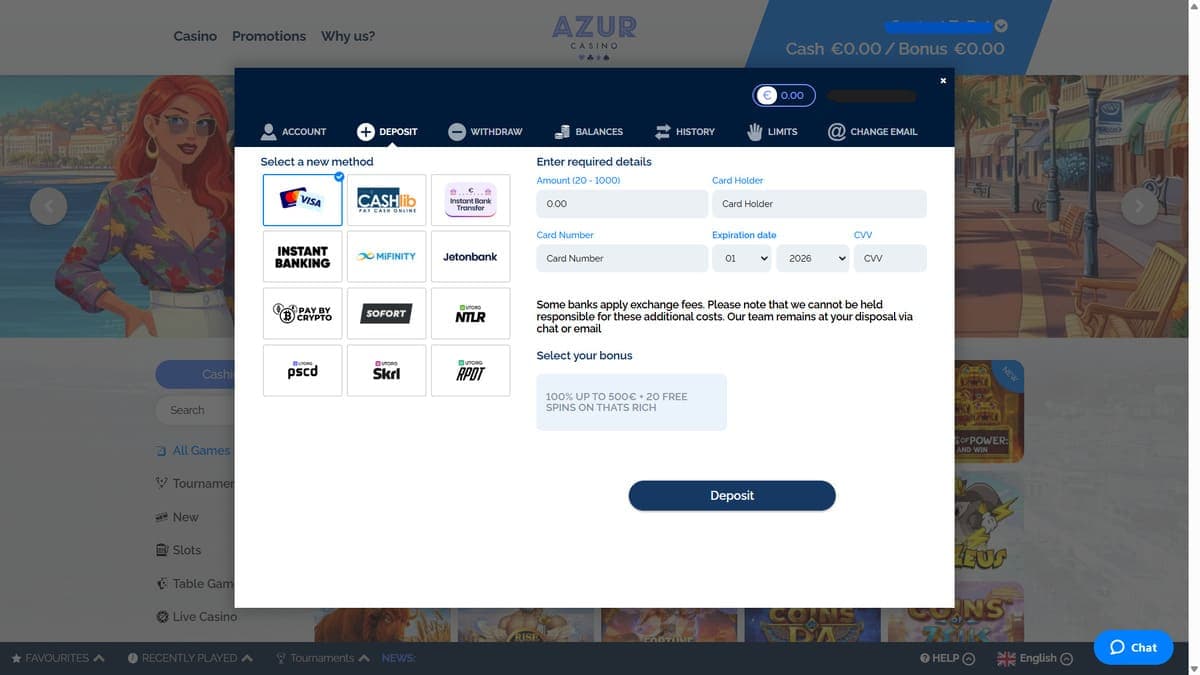This screenshot has width=1200, height=675.
Task: Switch to the Limits tab
Action: coord(772,132)
